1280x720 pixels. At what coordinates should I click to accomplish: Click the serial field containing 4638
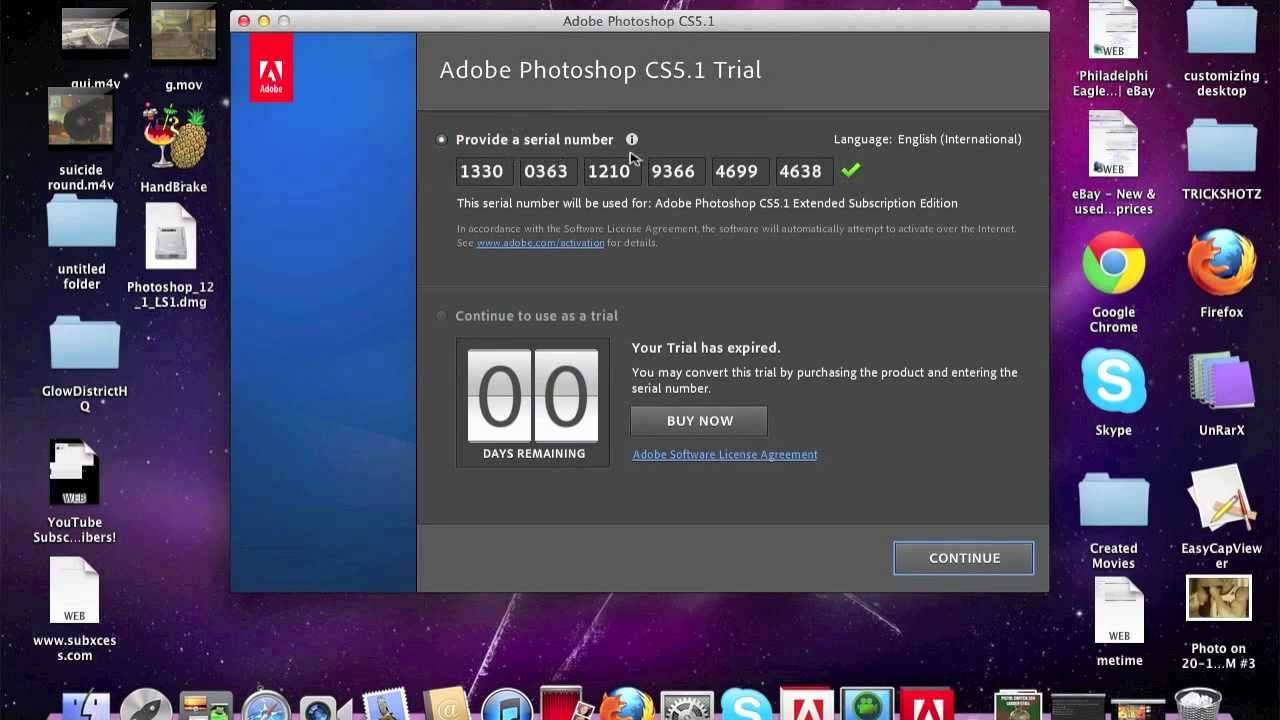[804, 171]
